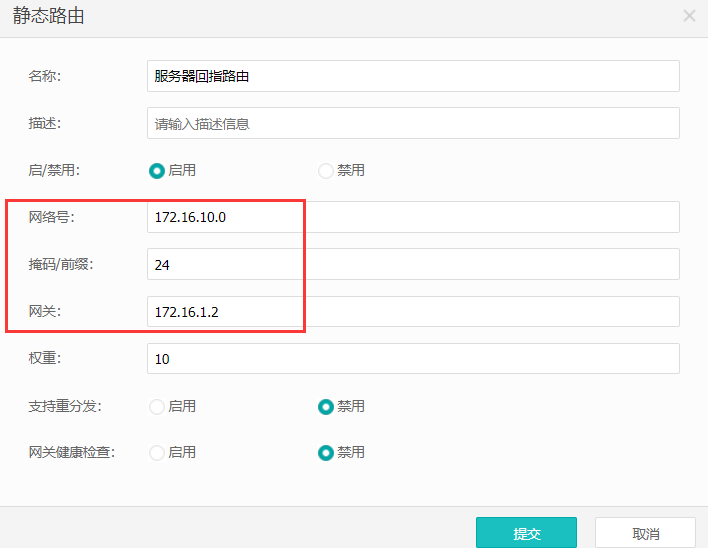Select 禁用 radio for 启/禁用
Viewport: 708px width, 548px height.
pos(326,171)
